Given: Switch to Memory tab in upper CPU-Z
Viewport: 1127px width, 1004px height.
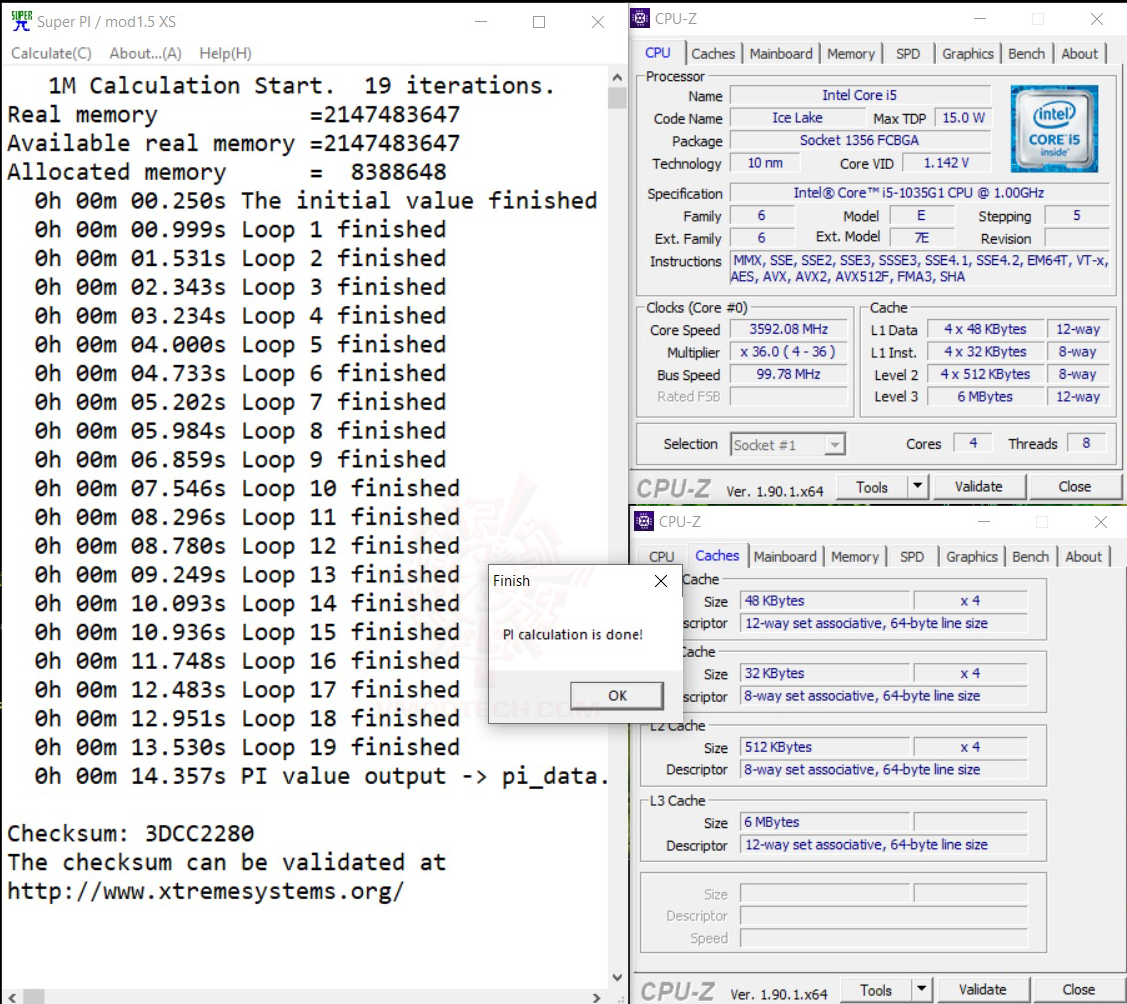Looking at the screenshot, I should (x=850, y=54).
